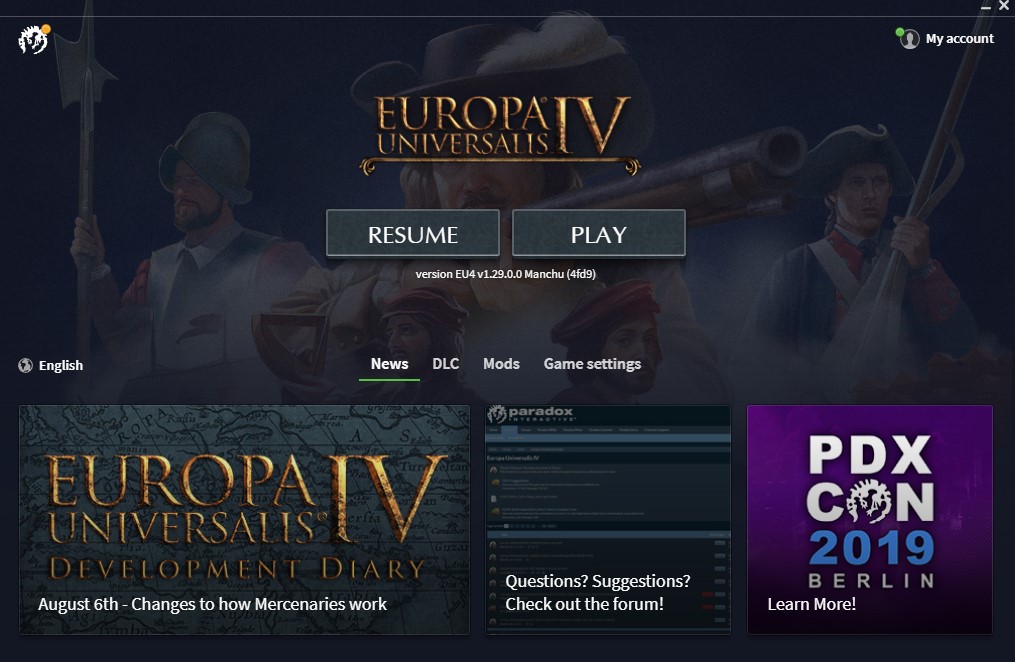Open the Mods tab
The width and height of the screenshot is (1015, 662).
tap(501, 364)
